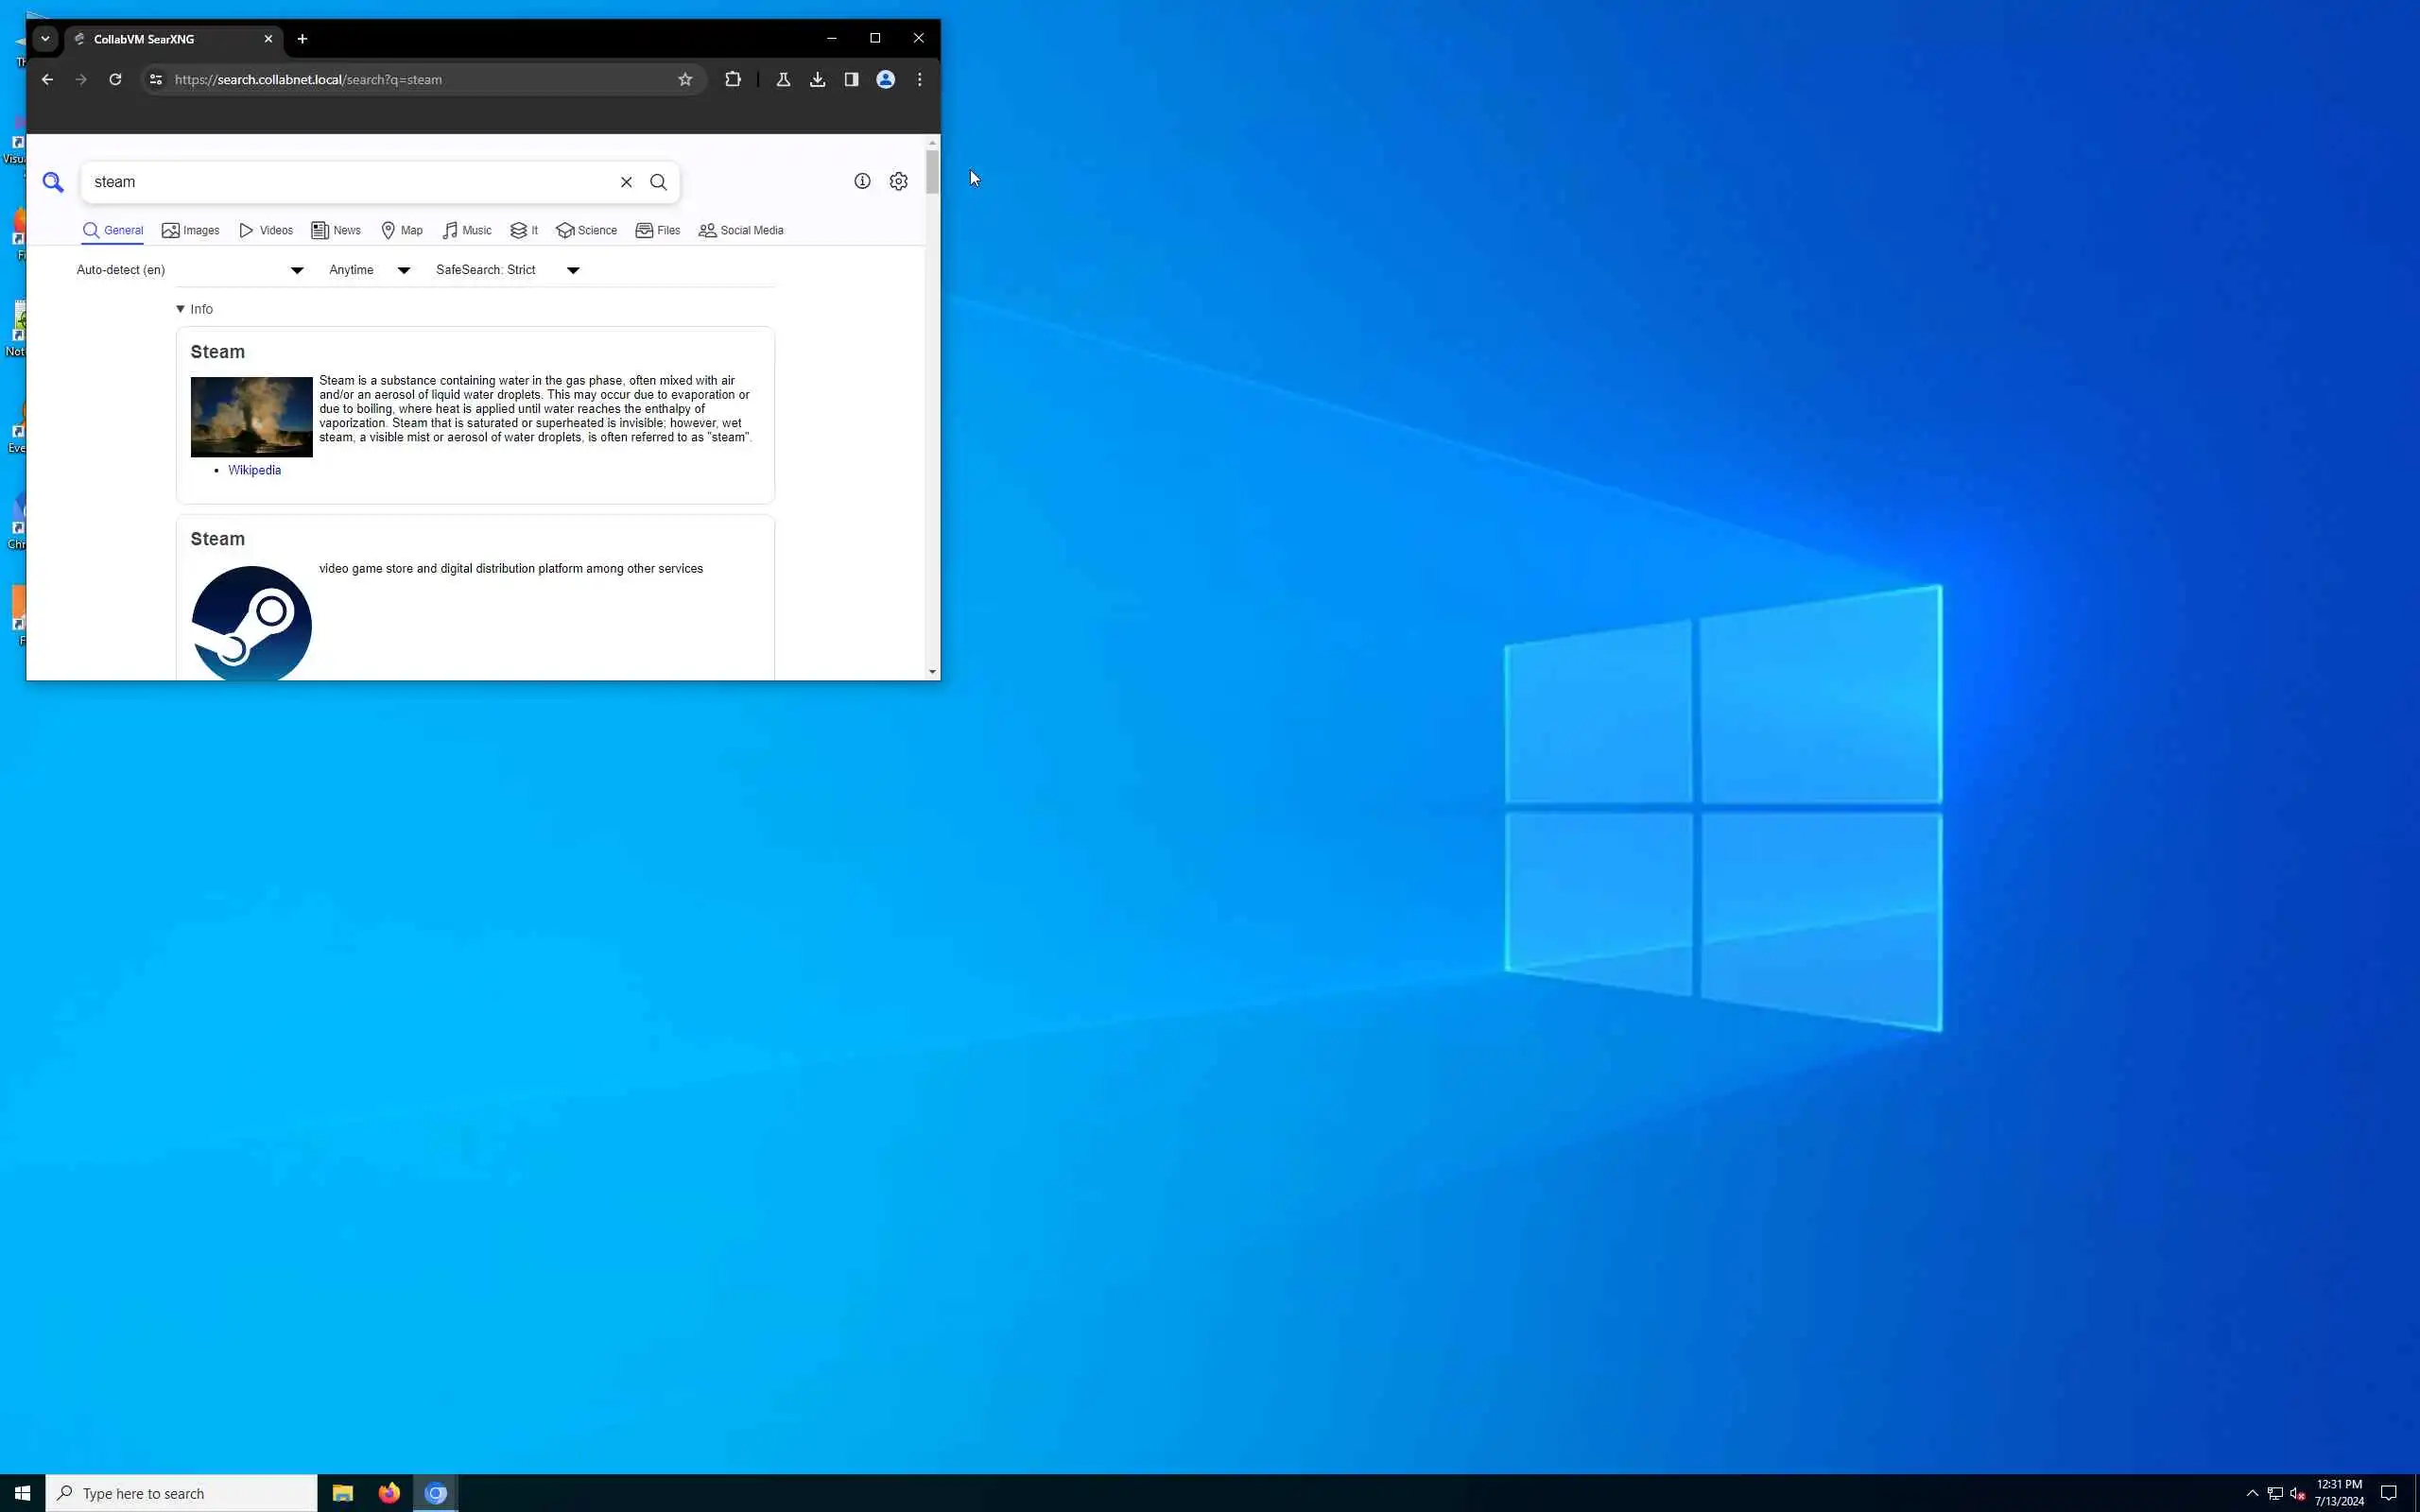Viewport: 2420px width, 1512px height.
Task: Switch to Images search tab
Action: tap(190, 230)
